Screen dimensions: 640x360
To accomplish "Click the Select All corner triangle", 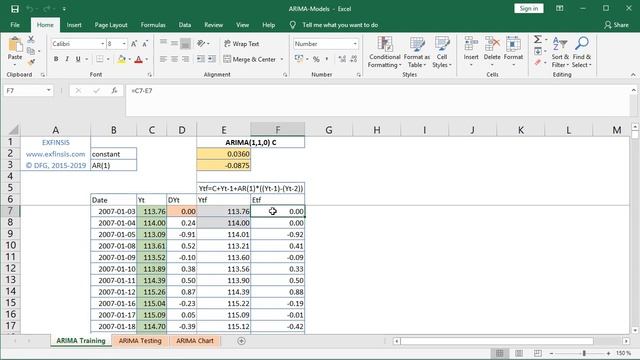I will pyautogui.click(x=14, y=130).
